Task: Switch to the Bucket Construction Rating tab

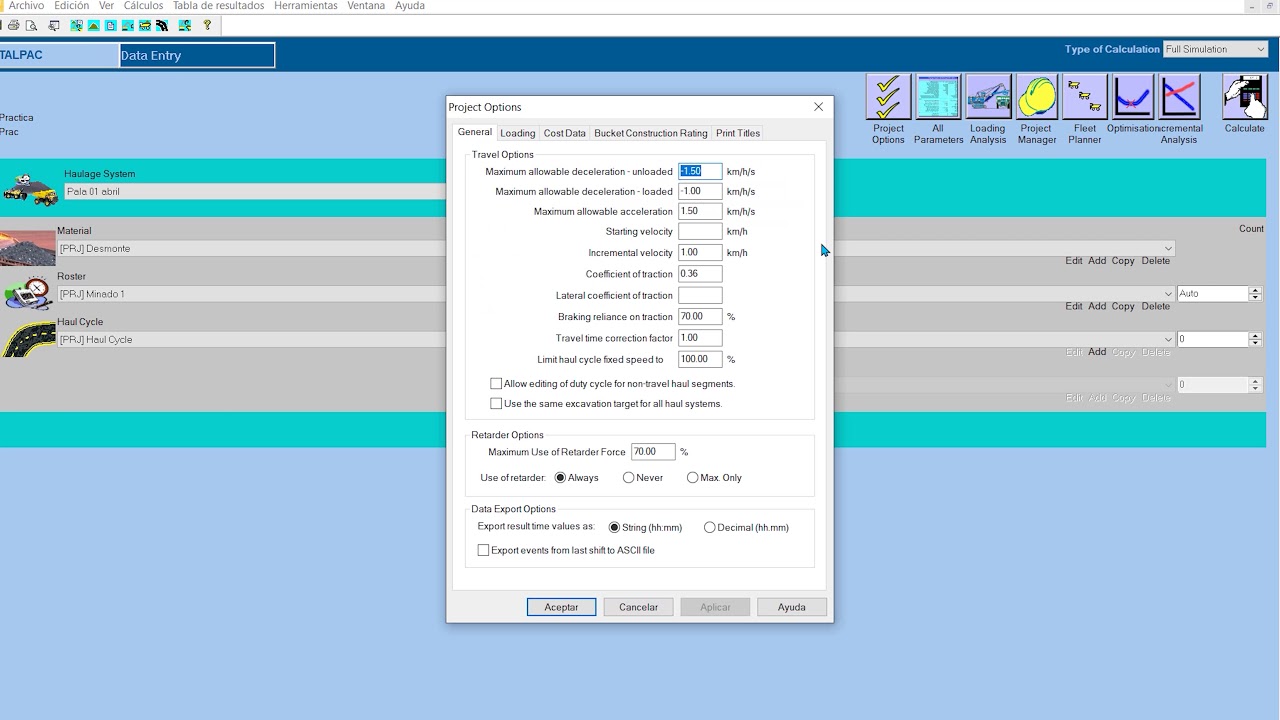Action: 650,133
